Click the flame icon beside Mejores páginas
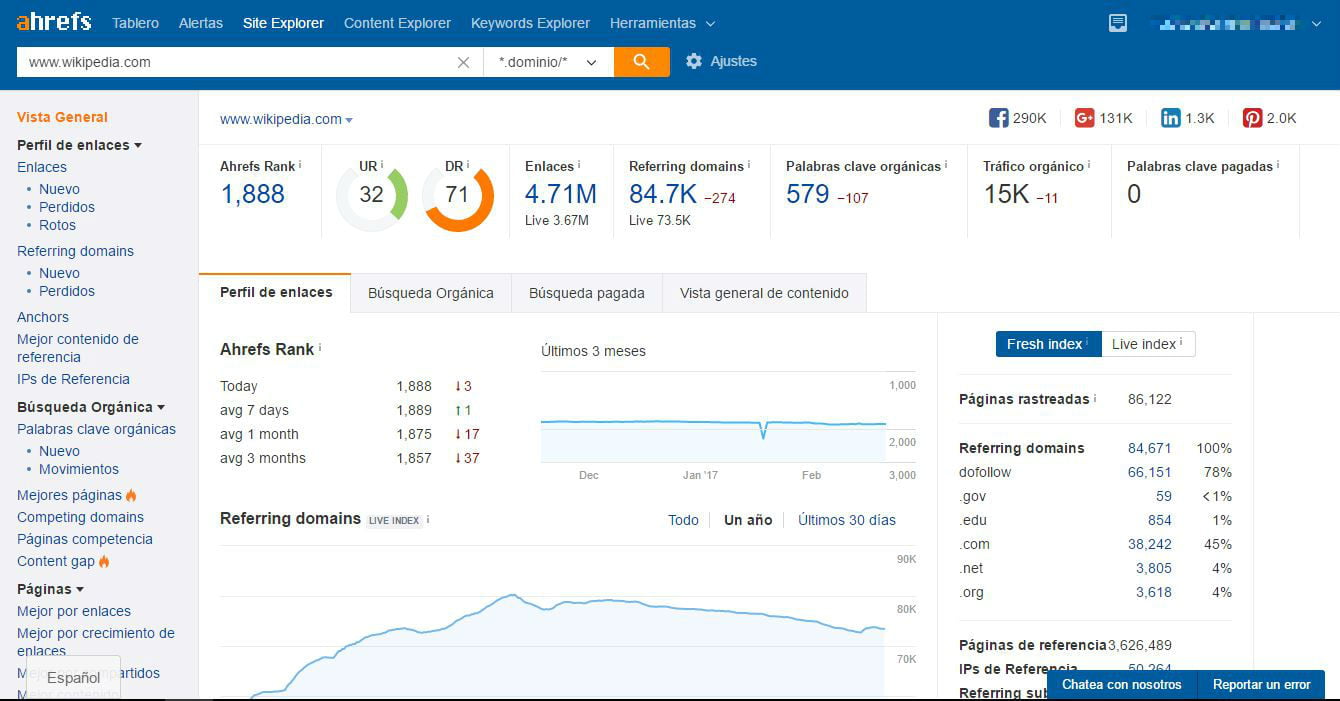Viewport: 1340px width, 701px height. (131, 495)
